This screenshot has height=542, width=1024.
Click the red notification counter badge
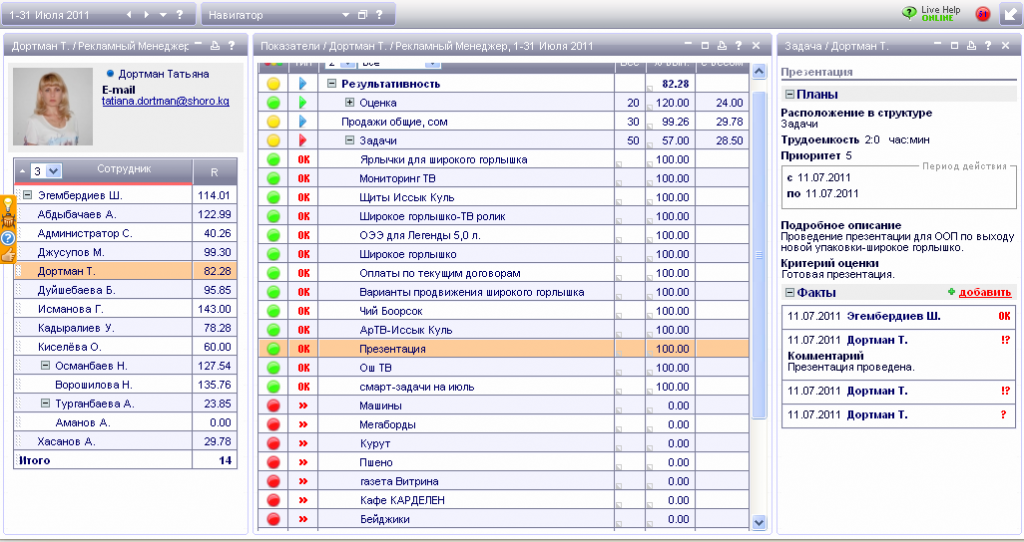pyautogui.click(x=982, y=14)
